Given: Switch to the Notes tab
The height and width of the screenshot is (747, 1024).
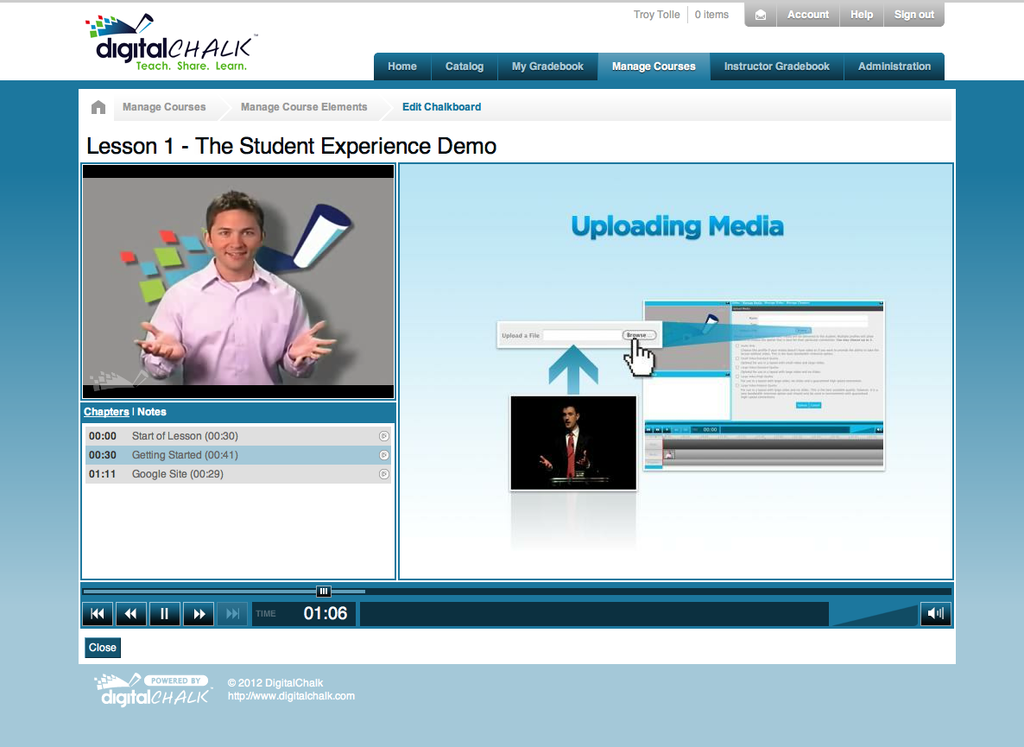Looking at the screenshot, I should tap(152, 412).
